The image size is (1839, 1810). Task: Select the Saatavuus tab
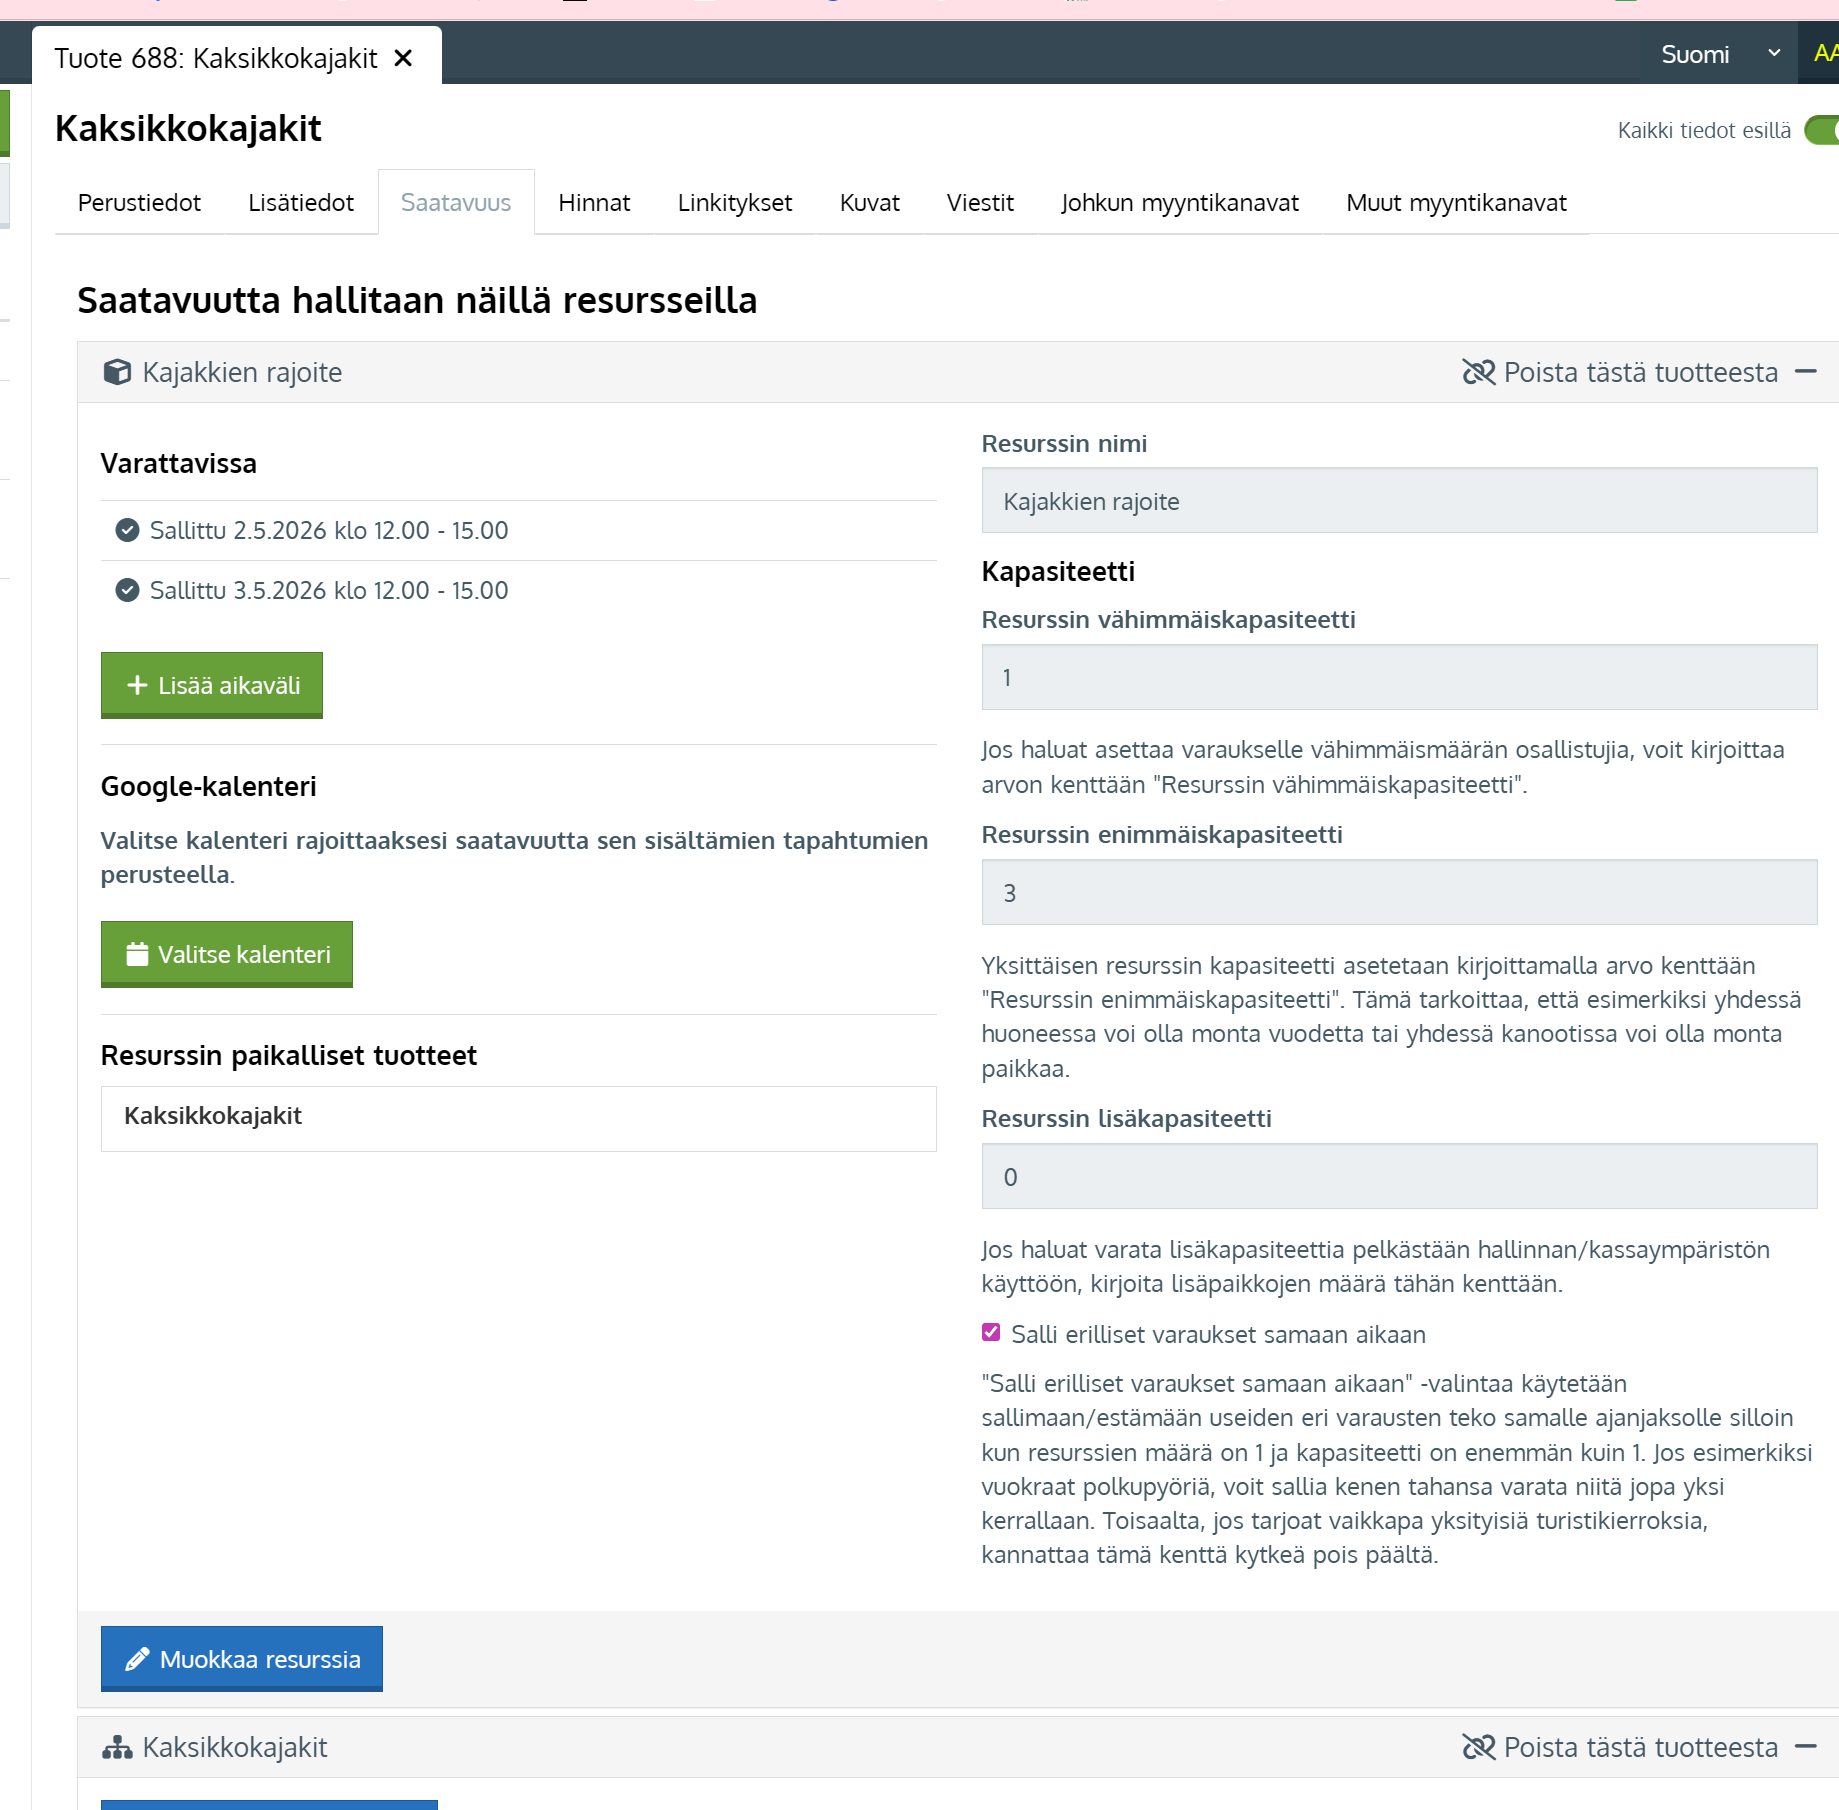(x=456, y=203)
